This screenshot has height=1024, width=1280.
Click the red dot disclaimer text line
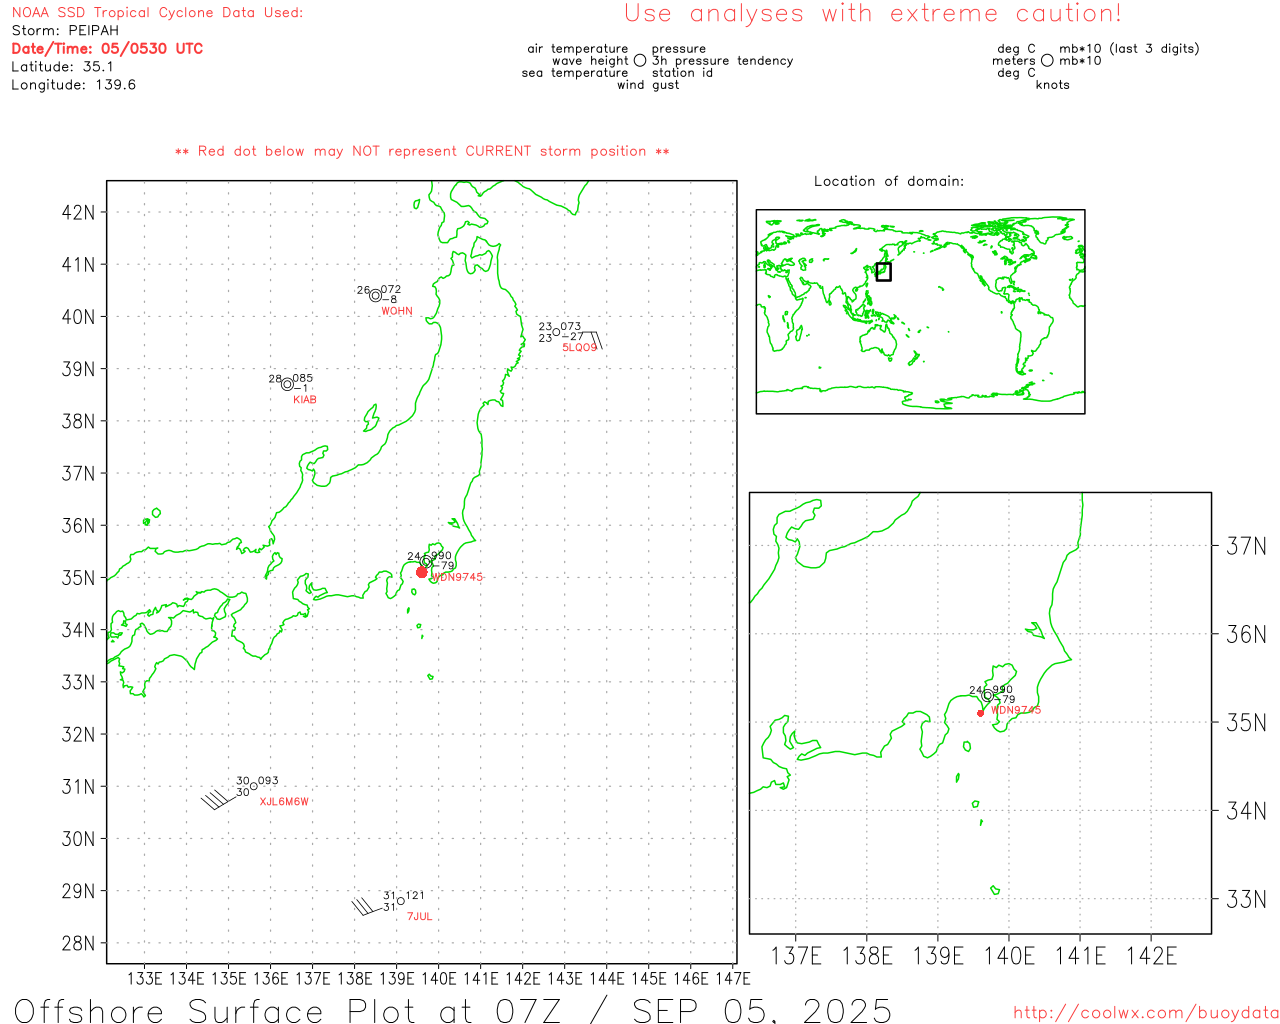(422, 151)
